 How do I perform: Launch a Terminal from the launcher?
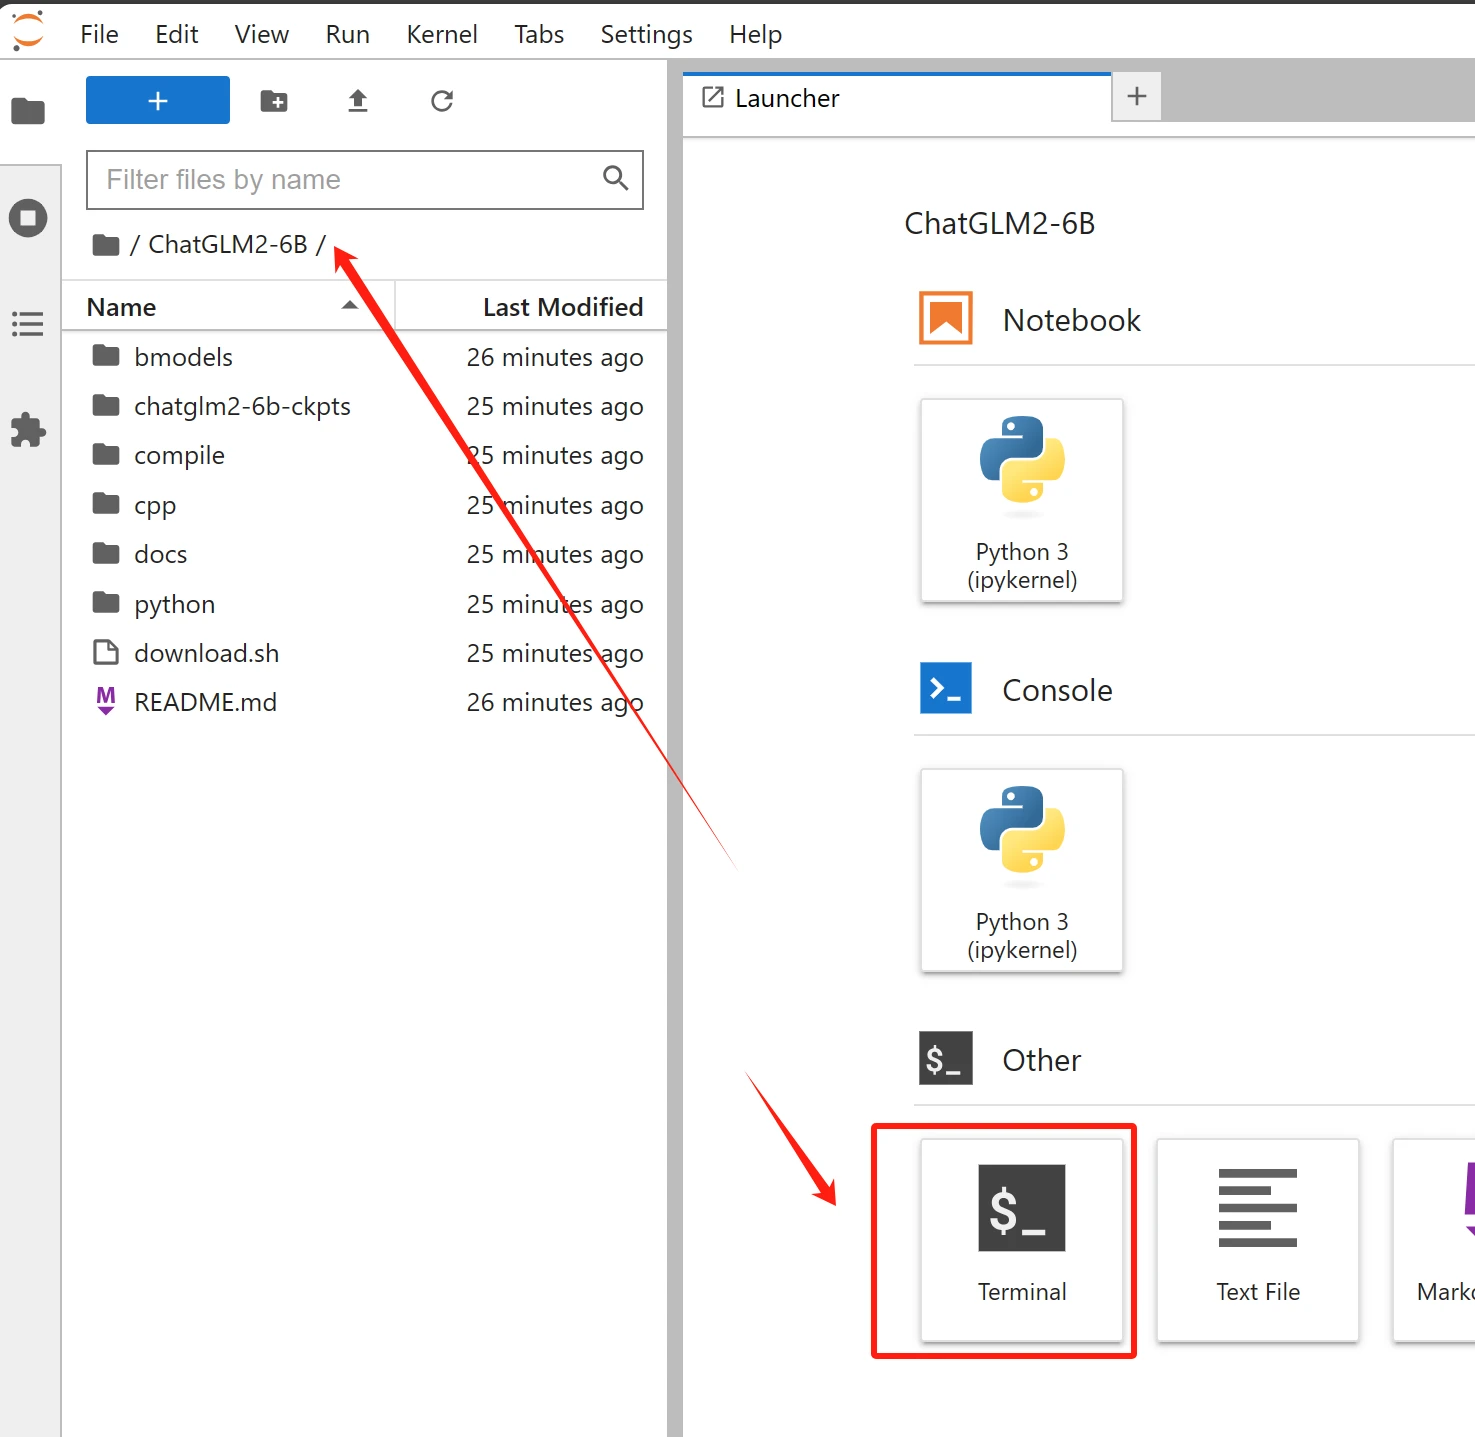tap(1021, 1239)
